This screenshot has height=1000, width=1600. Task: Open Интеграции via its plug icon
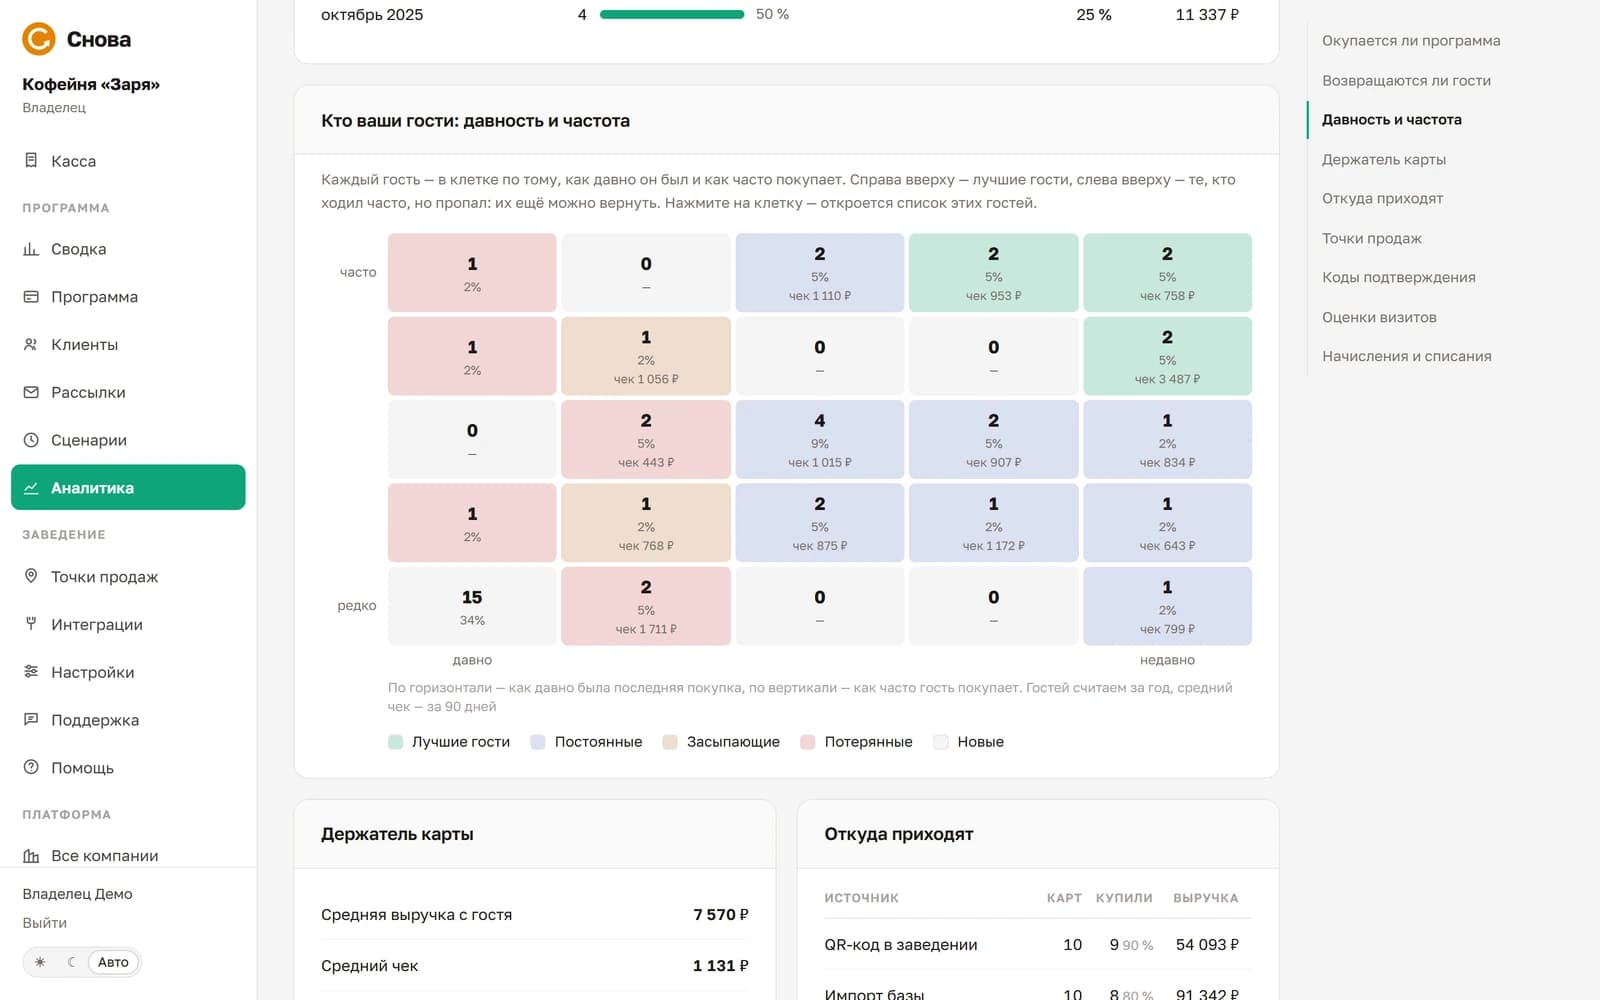pos(31,624)
